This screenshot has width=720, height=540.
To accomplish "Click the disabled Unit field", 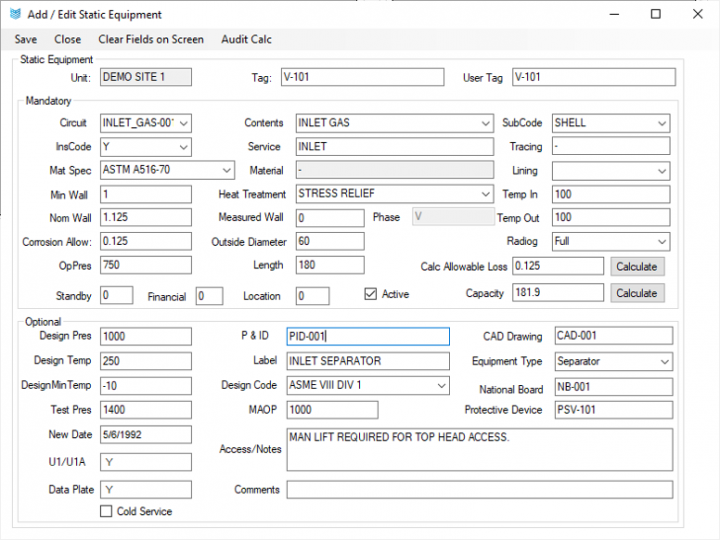I will pos(146,77).
